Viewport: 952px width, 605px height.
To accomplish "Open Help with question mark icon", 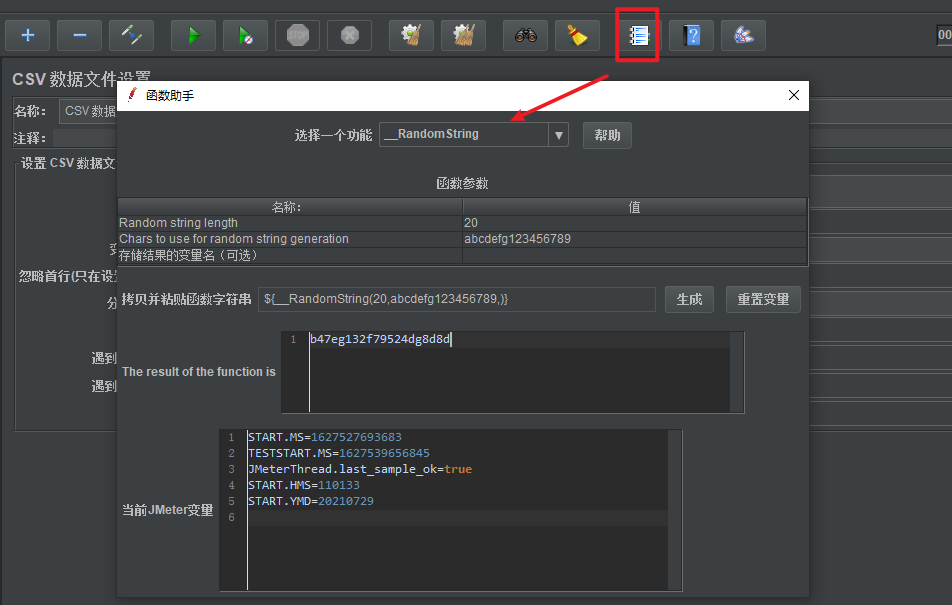I will pos(692,35).
